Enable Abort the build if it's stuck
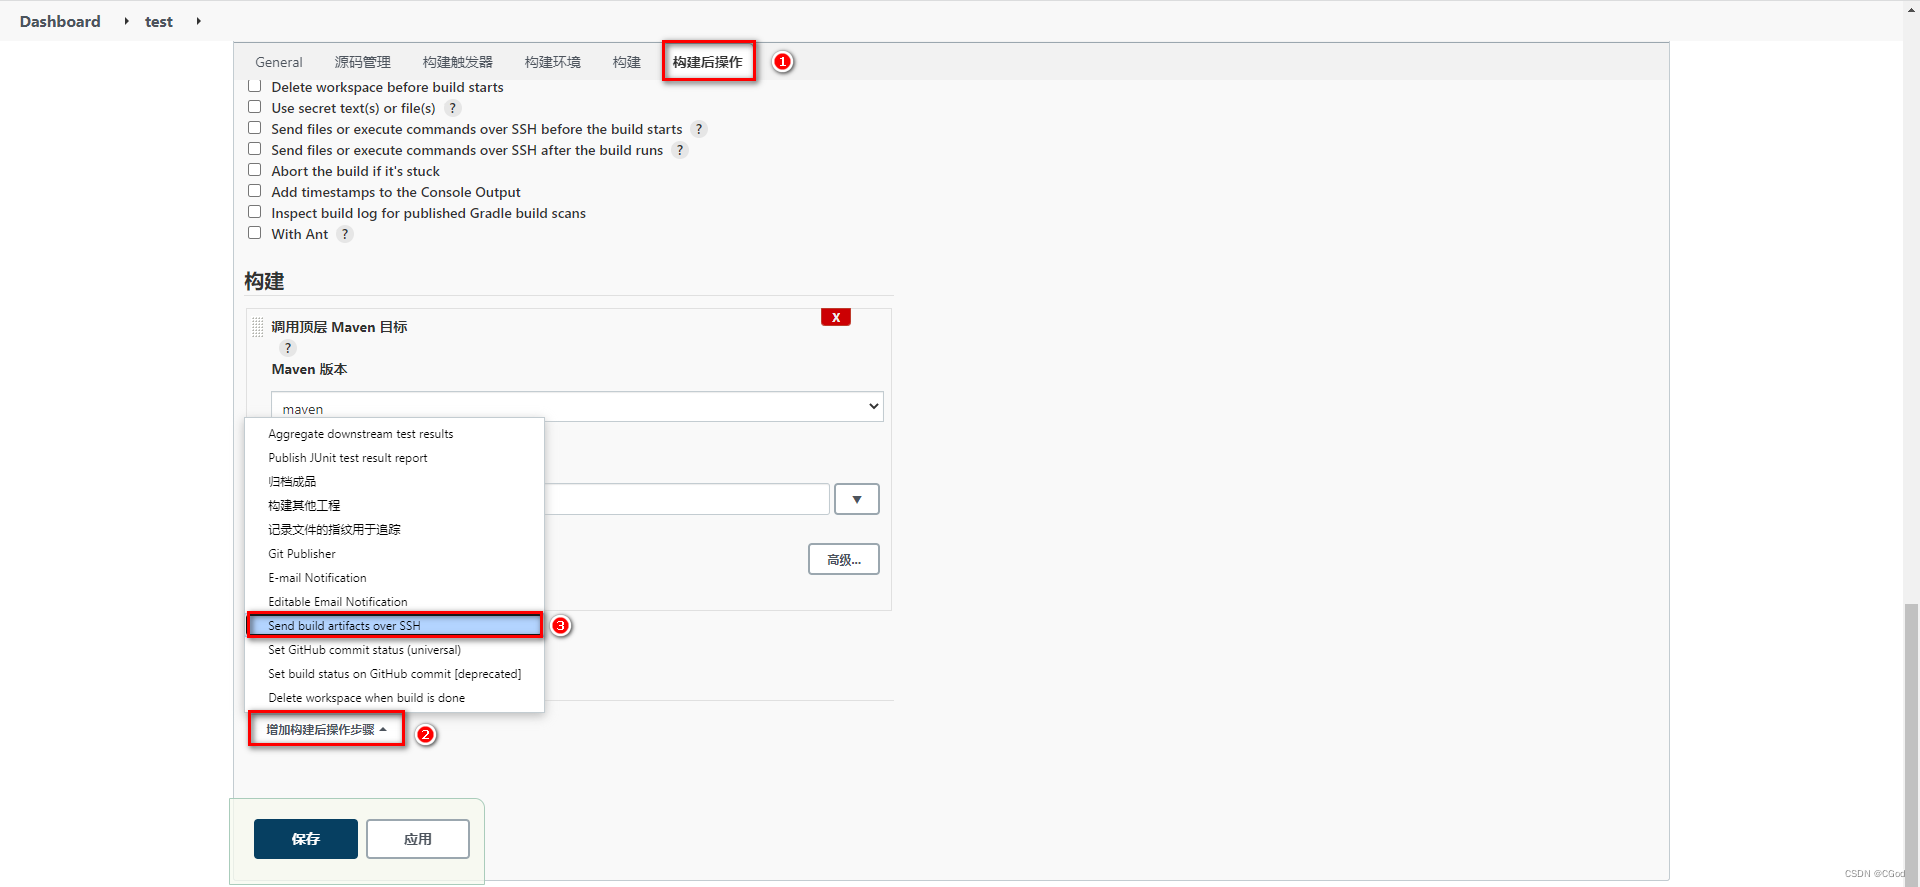Image resolution: width=1920 pixels, height=887 pixels. point(255,170)
